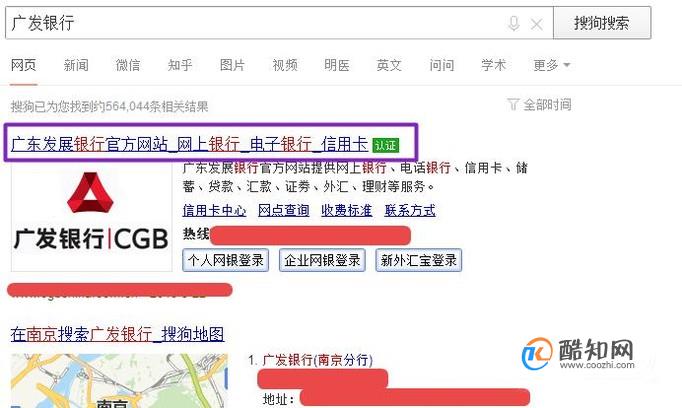Screen dimensions: 682x408
Task: Click the 搜狗搜索 search button
Action: coord(602,23)
